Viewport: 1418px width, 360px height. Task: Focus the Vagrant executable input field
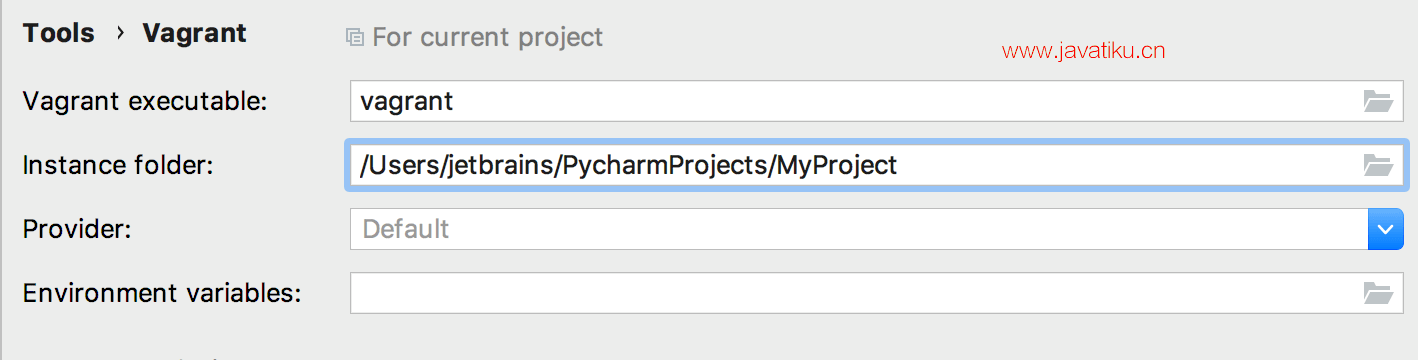coord(876,101)
